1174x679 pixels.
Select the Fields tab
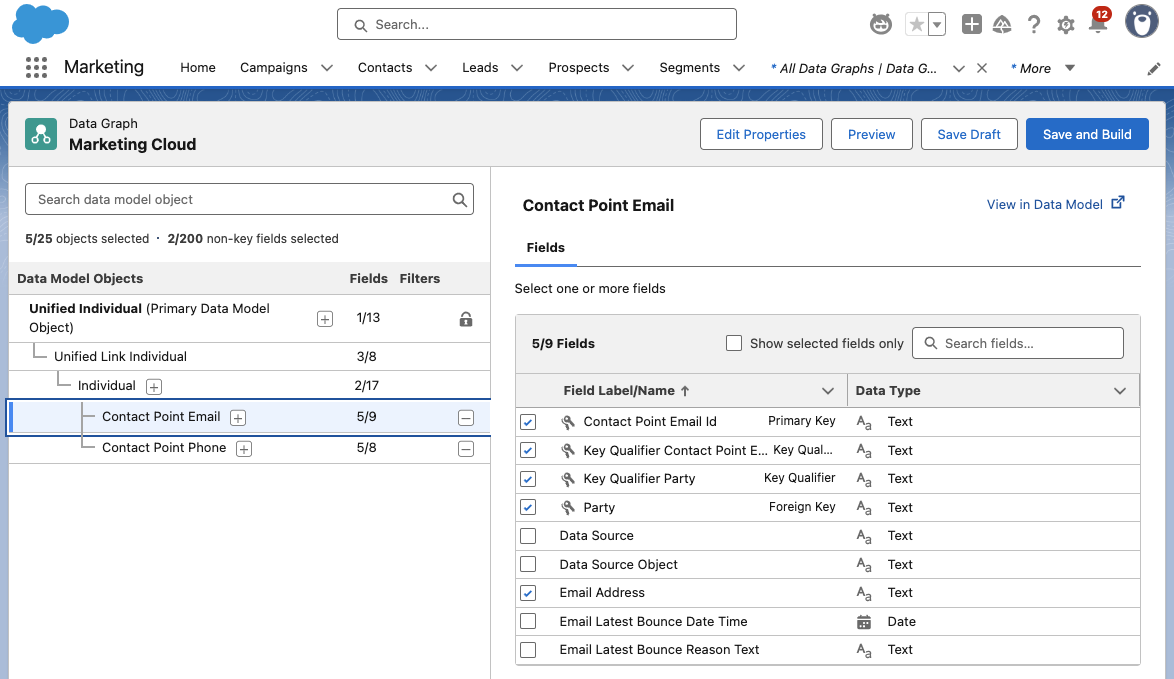[x=546, y=248]
